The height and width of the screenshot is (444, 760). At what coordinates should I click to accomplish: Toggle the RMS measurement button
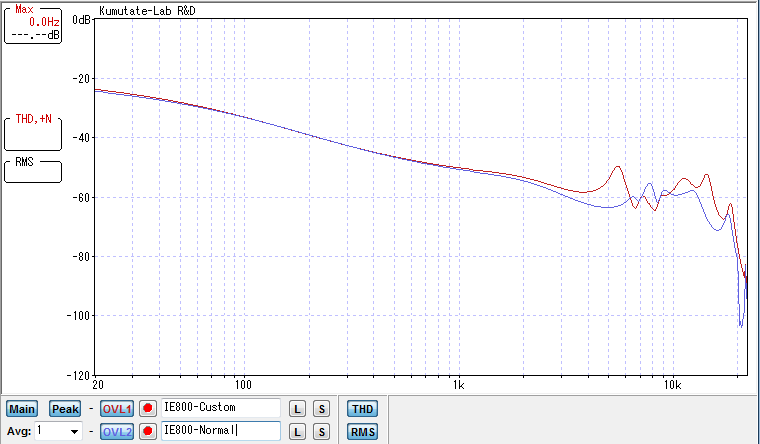tap(363, 431)
